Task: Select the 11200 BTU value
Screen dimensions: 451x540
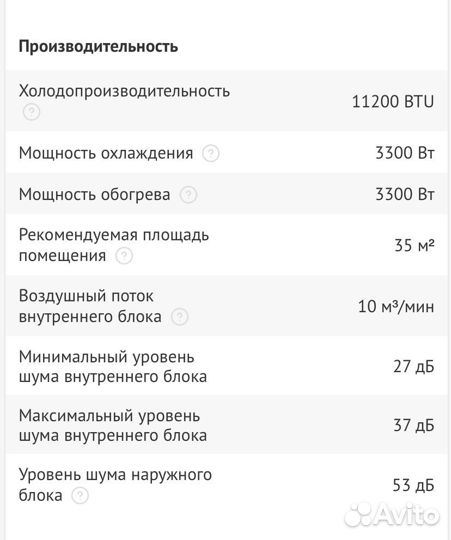Action: (x=393, y=102)
